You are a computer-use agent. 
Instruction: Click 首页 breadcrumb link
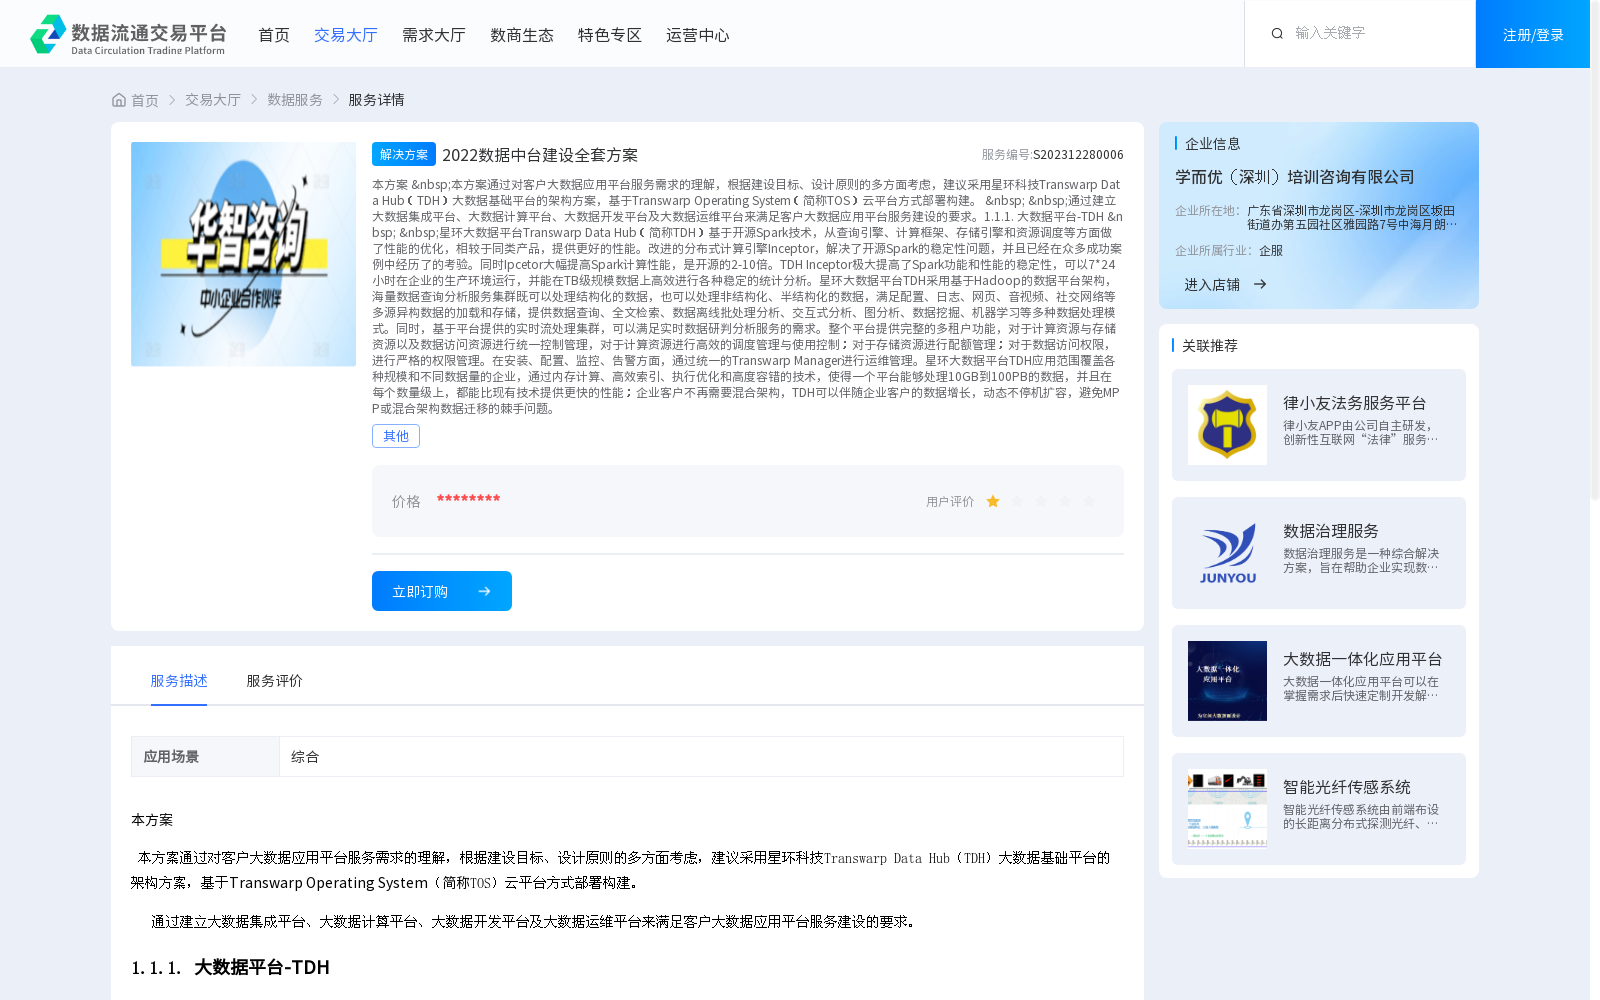click(145, 100)
